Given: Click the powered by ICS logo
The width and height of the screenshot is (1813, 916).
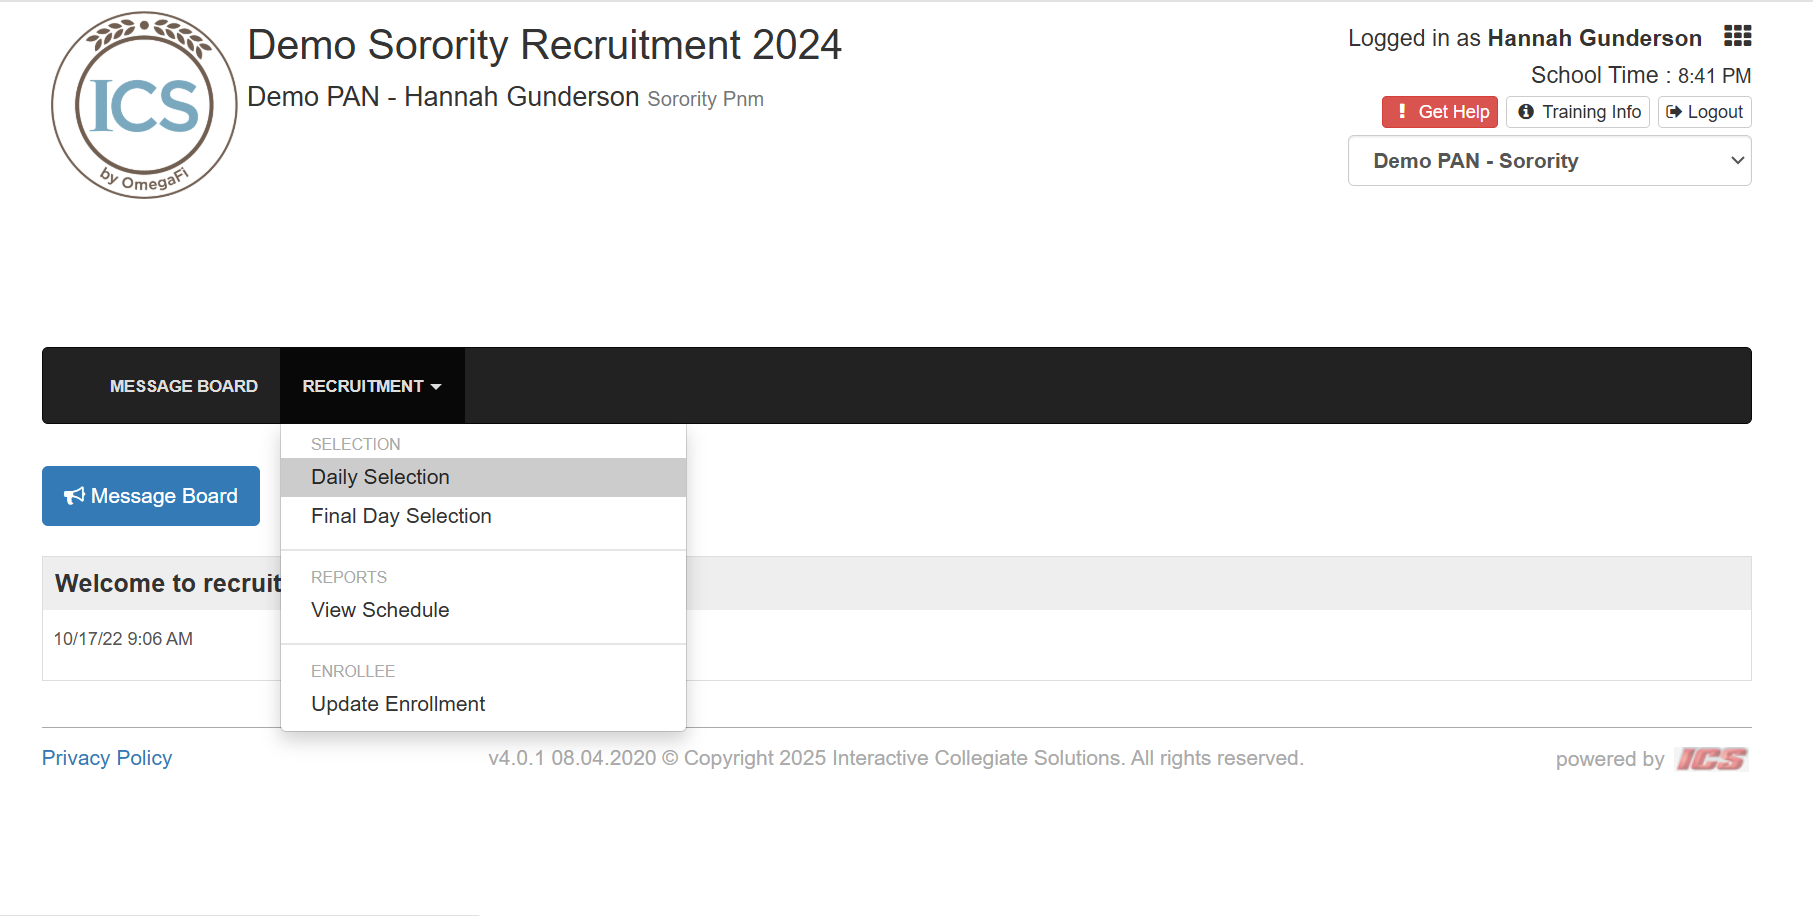Looking at the screenshot, I should (1711, 759).
